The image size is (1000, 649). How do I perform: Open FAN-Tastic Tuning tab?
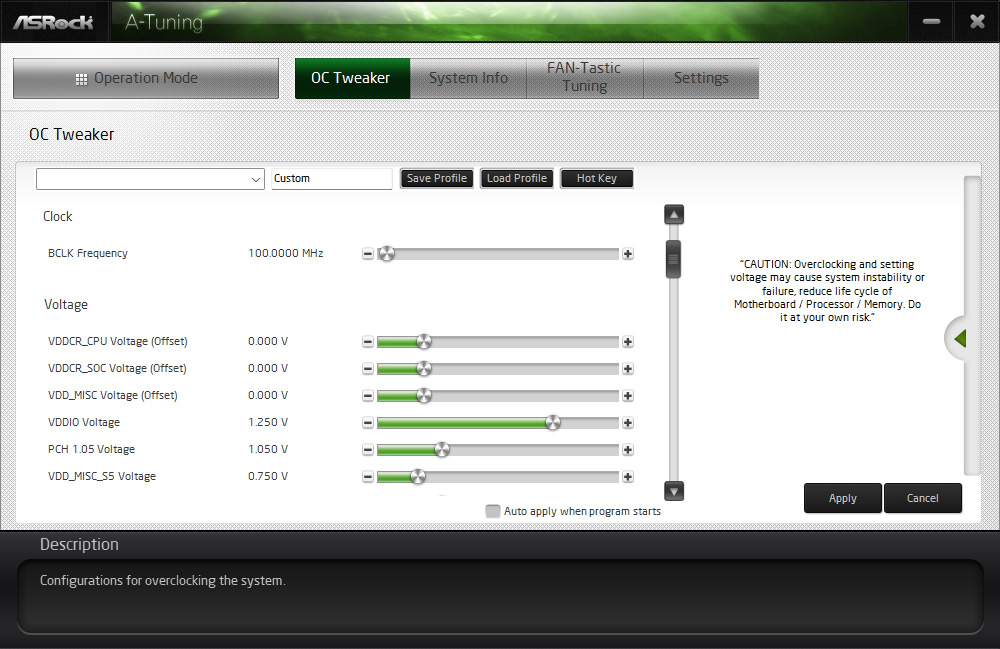click(584, 78)
